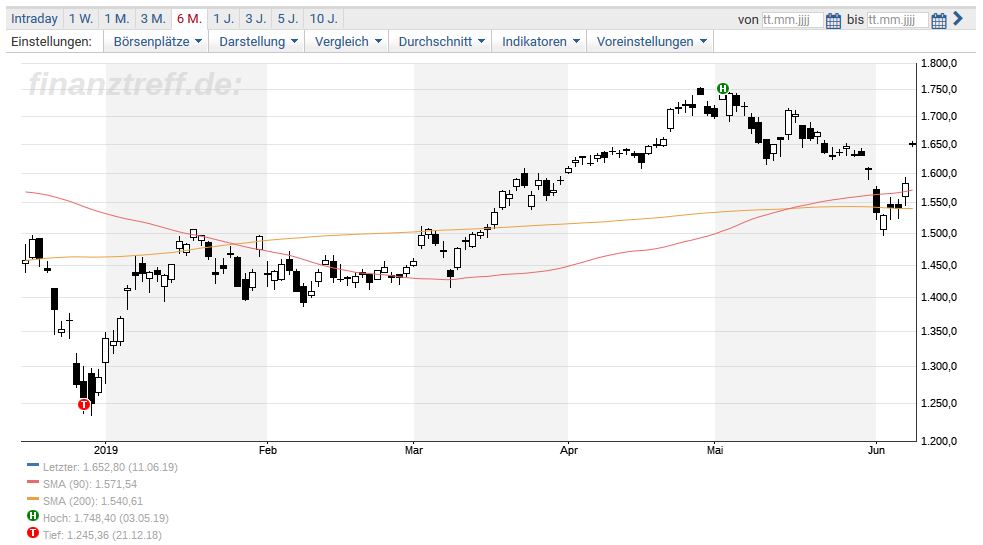Click the blue Letzter color line in legend
Image resolution: width=983 pixels, height=545 pixels.
(33, 465)
